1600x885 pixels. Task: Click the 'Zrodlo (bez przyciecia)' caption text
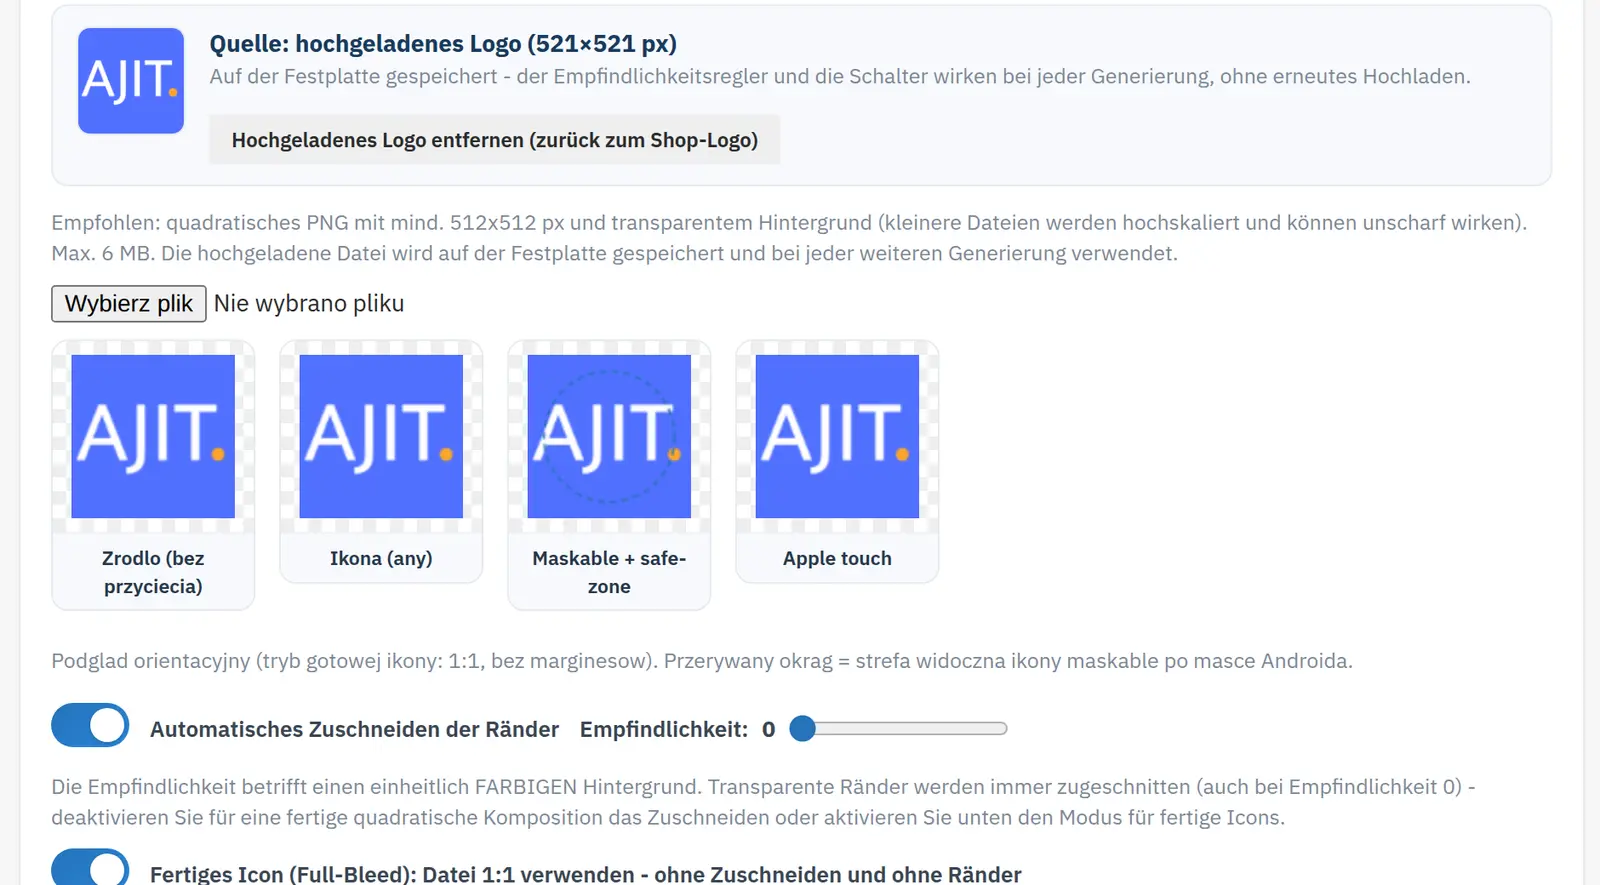[153, 572]
